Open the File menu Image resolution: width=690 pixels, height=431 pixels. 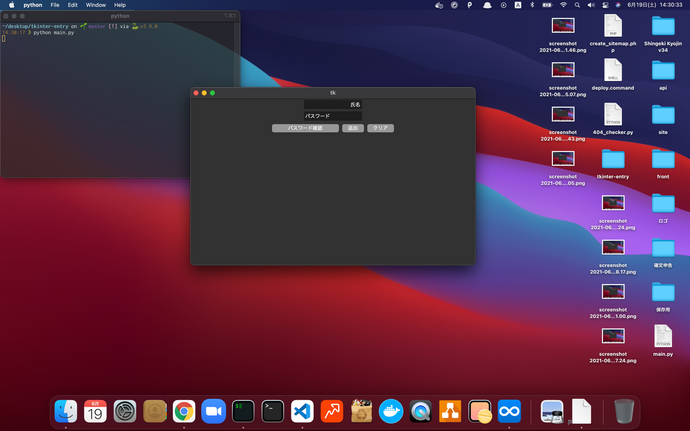(55, 5)
